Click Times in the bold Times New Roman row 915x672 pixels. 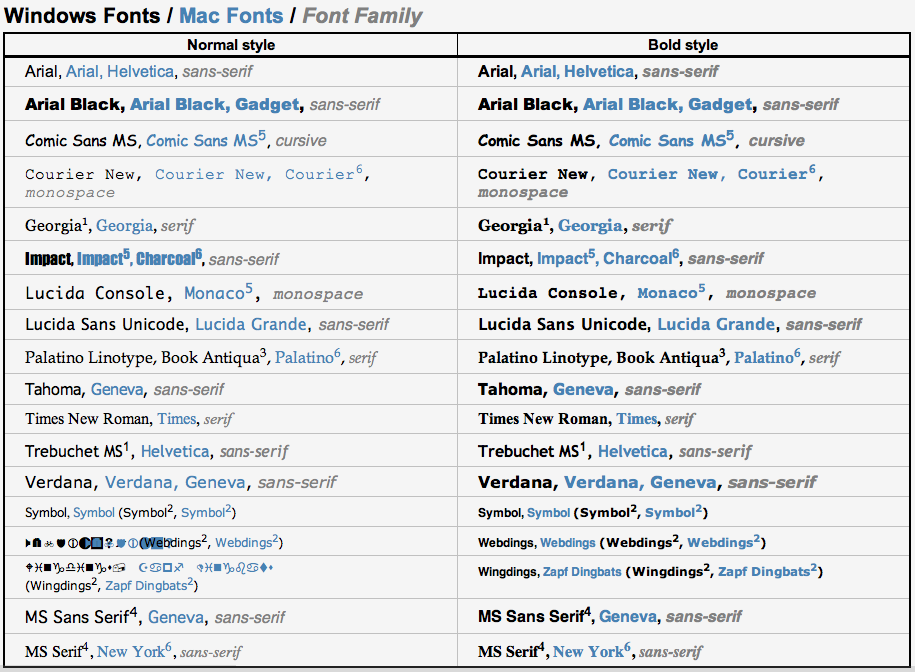click(637, 419)
